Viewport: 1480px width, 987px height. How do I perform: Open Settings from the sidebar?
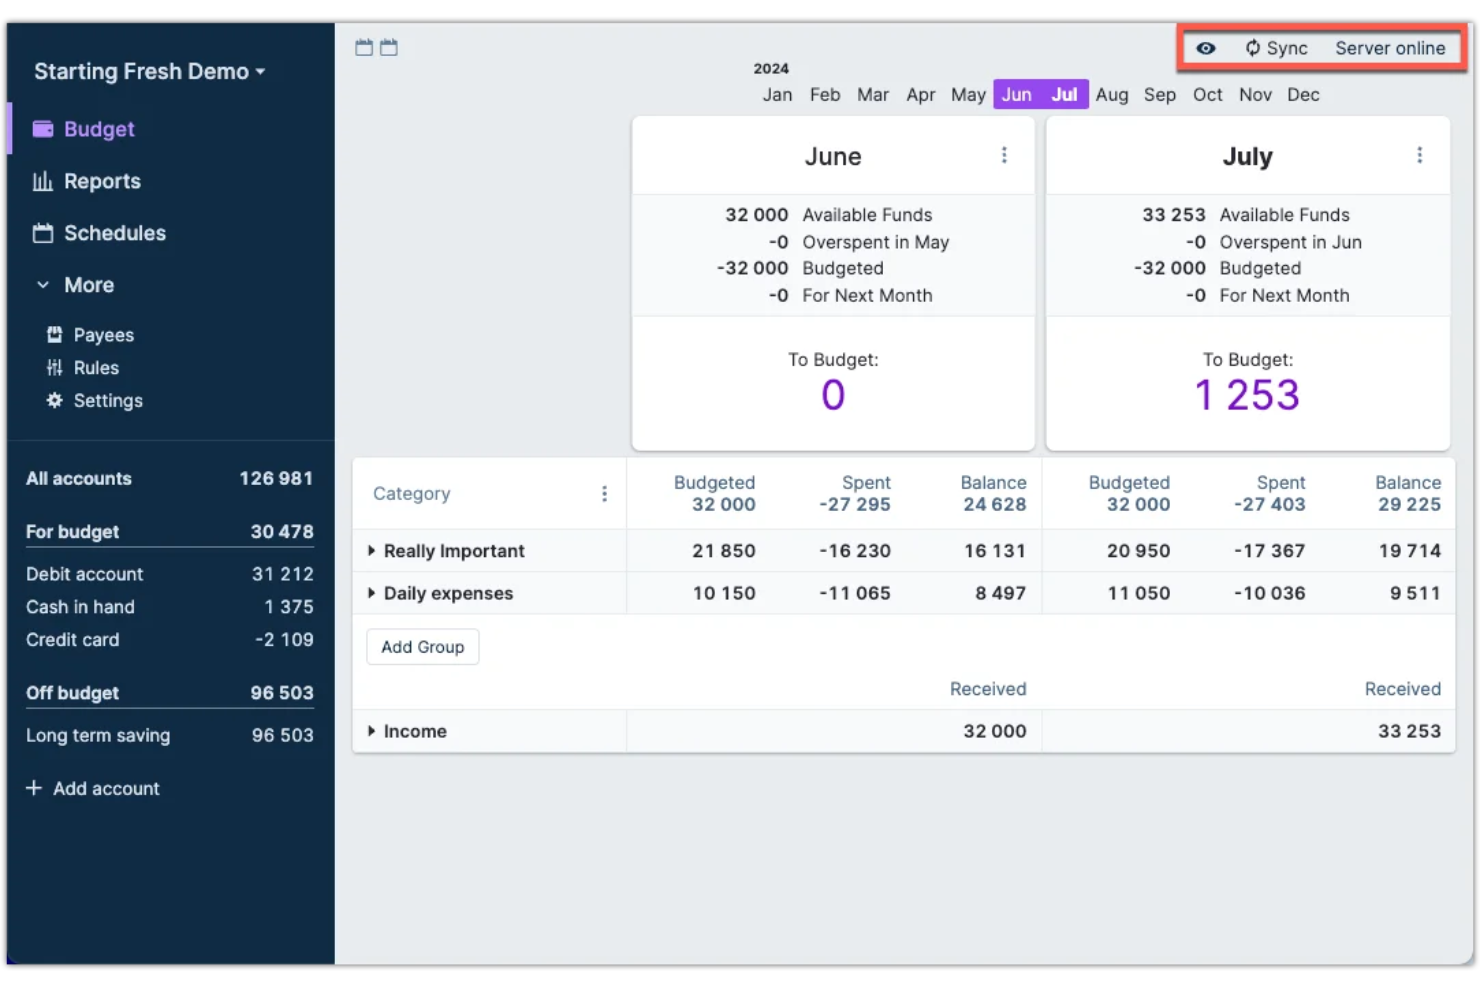pos(108,400)
